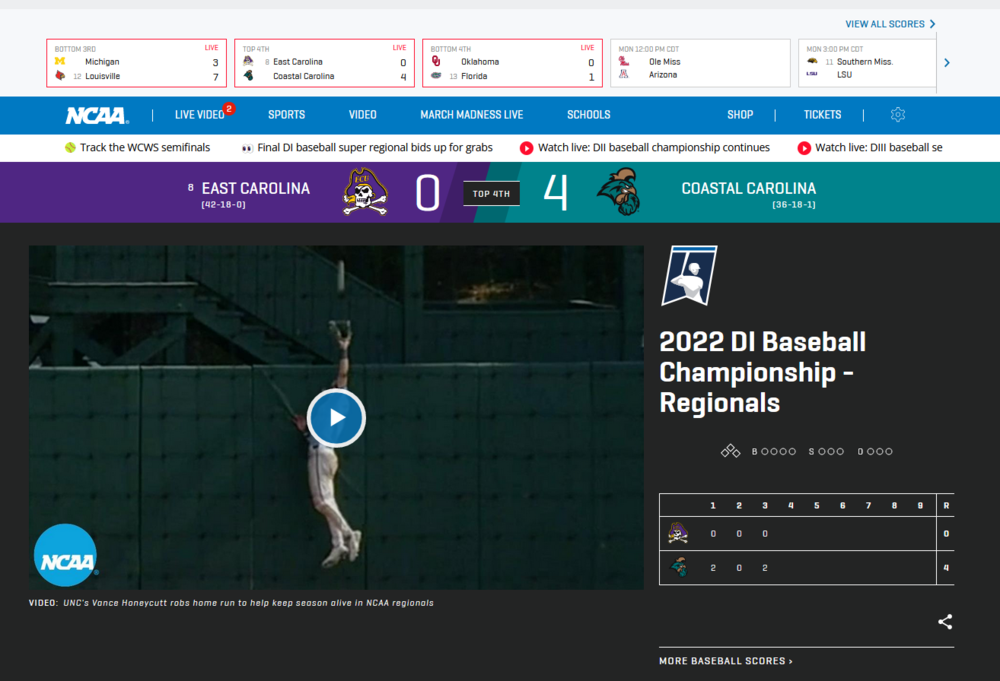Go to the Shop link
The width and height of the screenshot is (1000, 681).
(740, 115)
